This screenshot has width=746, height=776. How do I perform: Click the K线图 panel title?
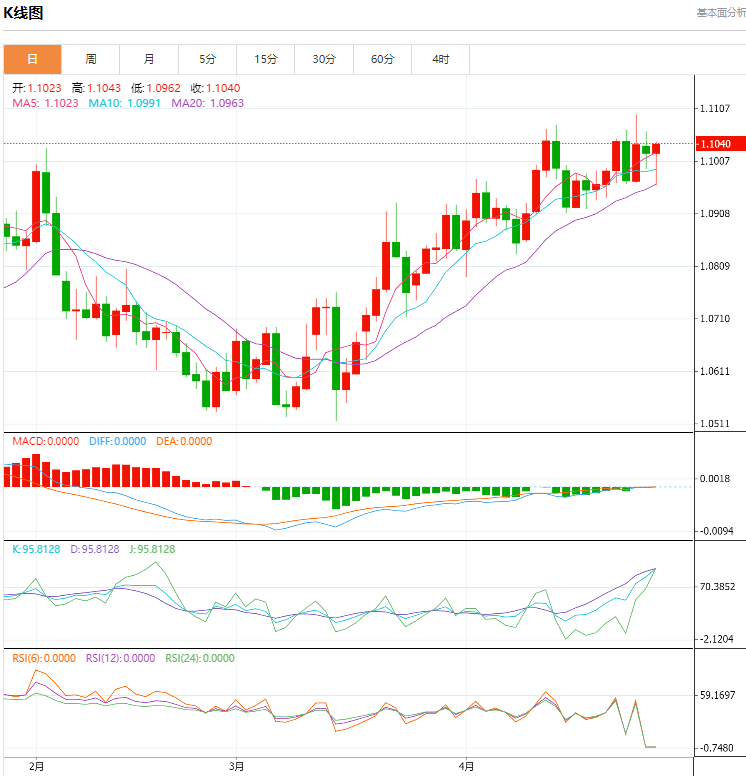(24, 13)
